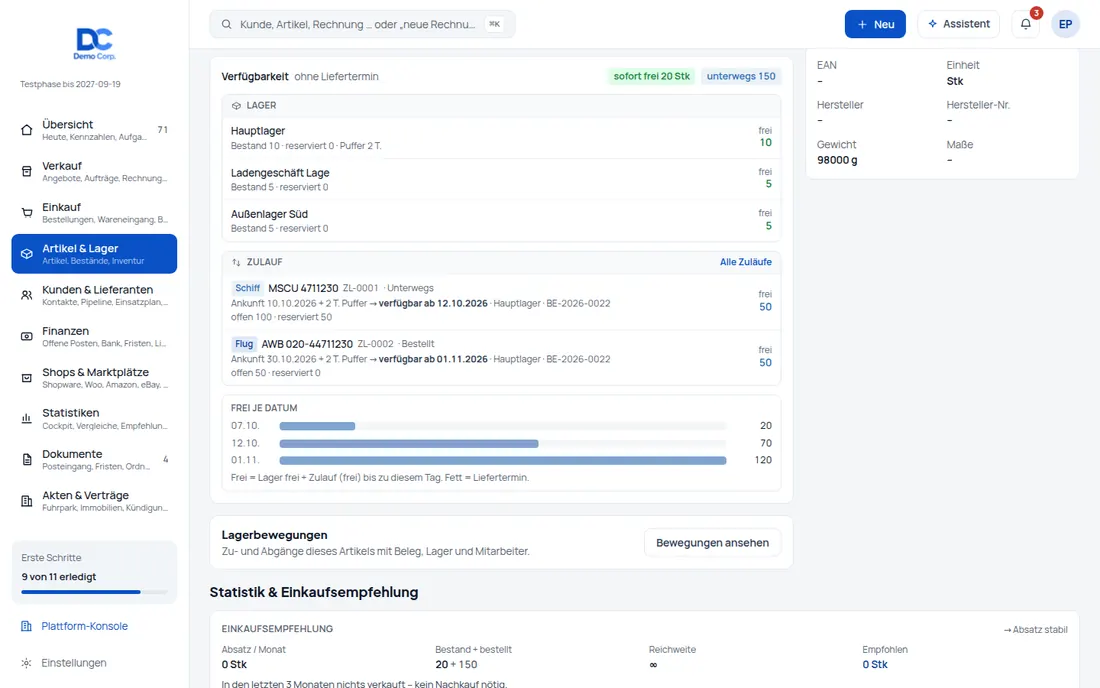Click the Artikel & Lager box icon
Viewport: 1100px width, 688px height.
[27, 254]
